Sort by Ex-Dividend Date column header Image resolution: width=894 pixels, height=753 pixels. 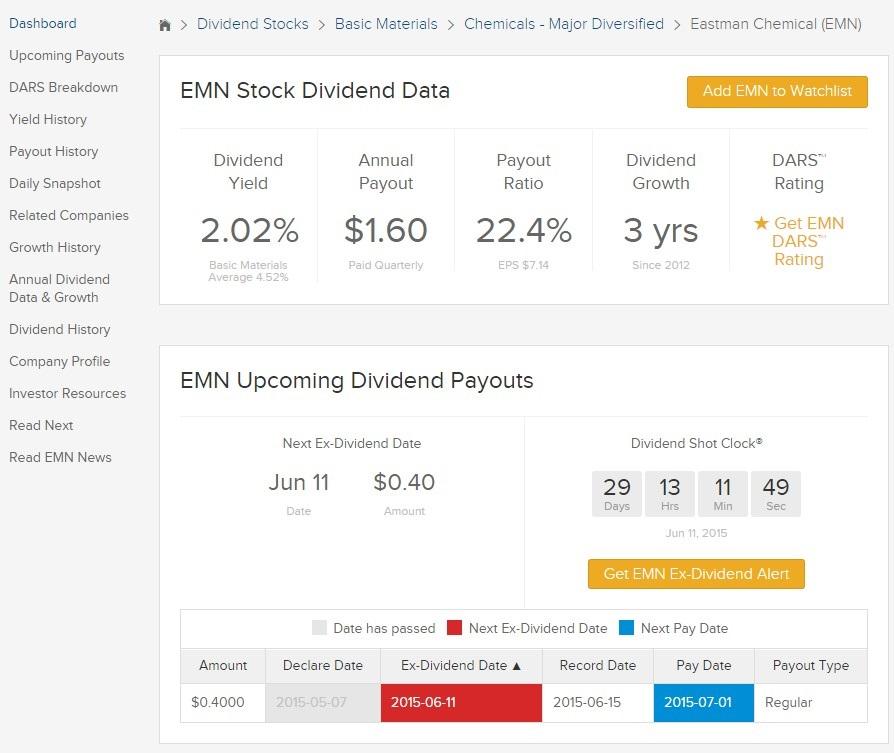coord(461,665)
